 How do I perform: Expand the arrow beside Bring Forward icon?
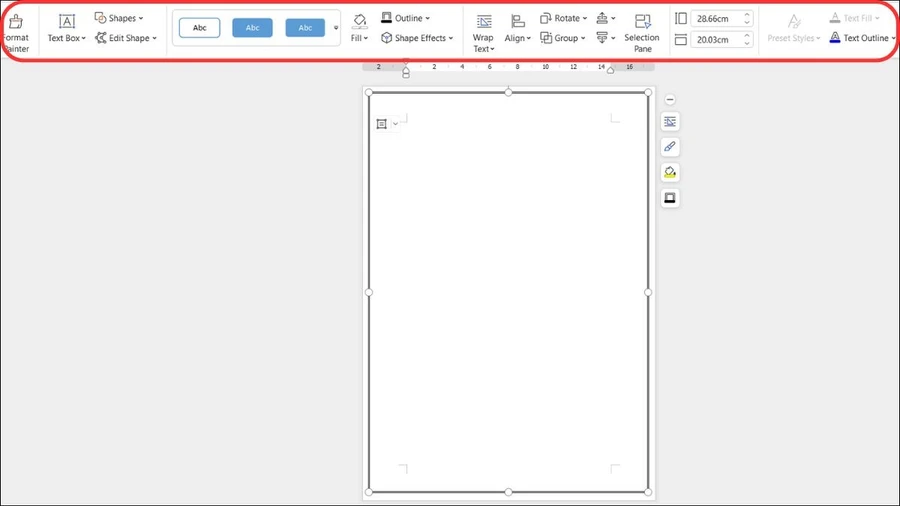(613, 18)
